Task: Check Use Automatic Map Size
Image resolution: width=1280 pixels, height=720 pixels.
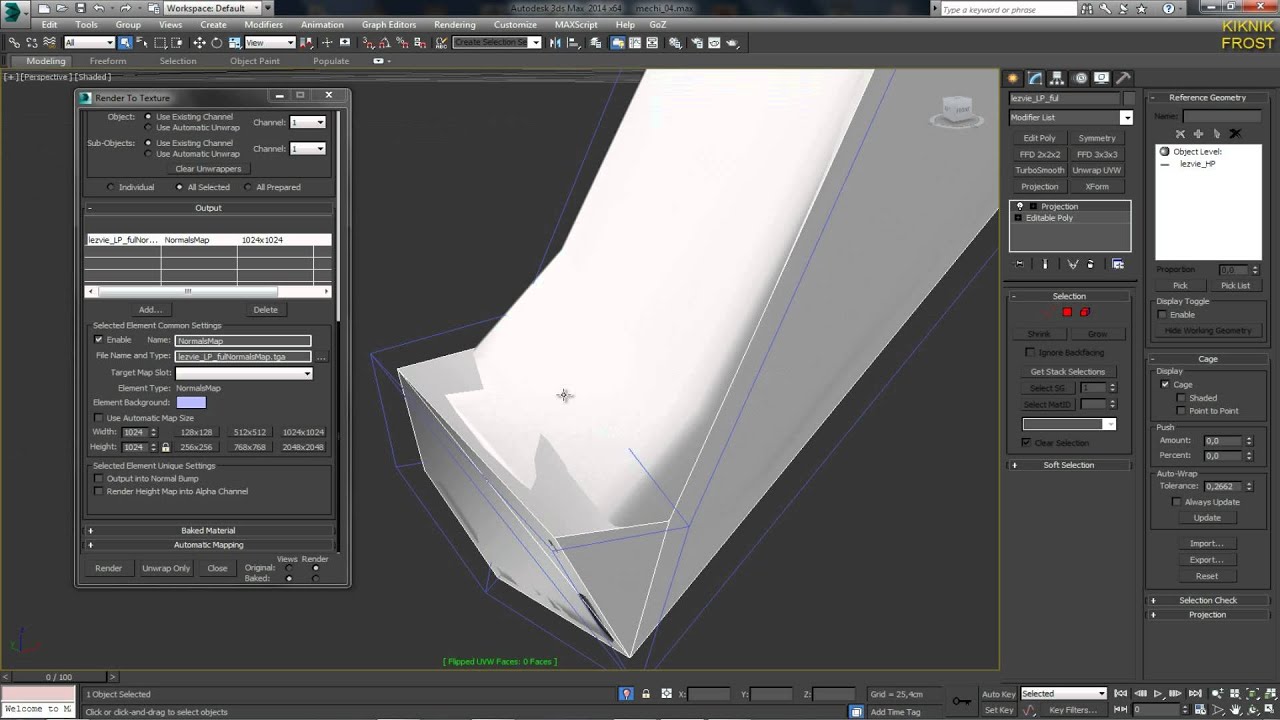Action: [x=98, y=418]
